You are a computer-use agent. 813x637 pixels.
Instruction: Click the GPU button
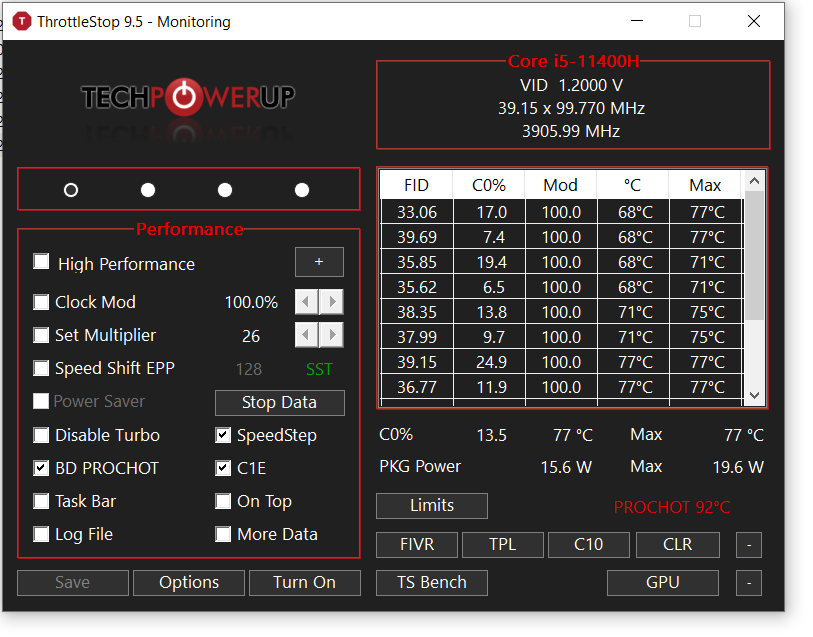pos(663,583)
